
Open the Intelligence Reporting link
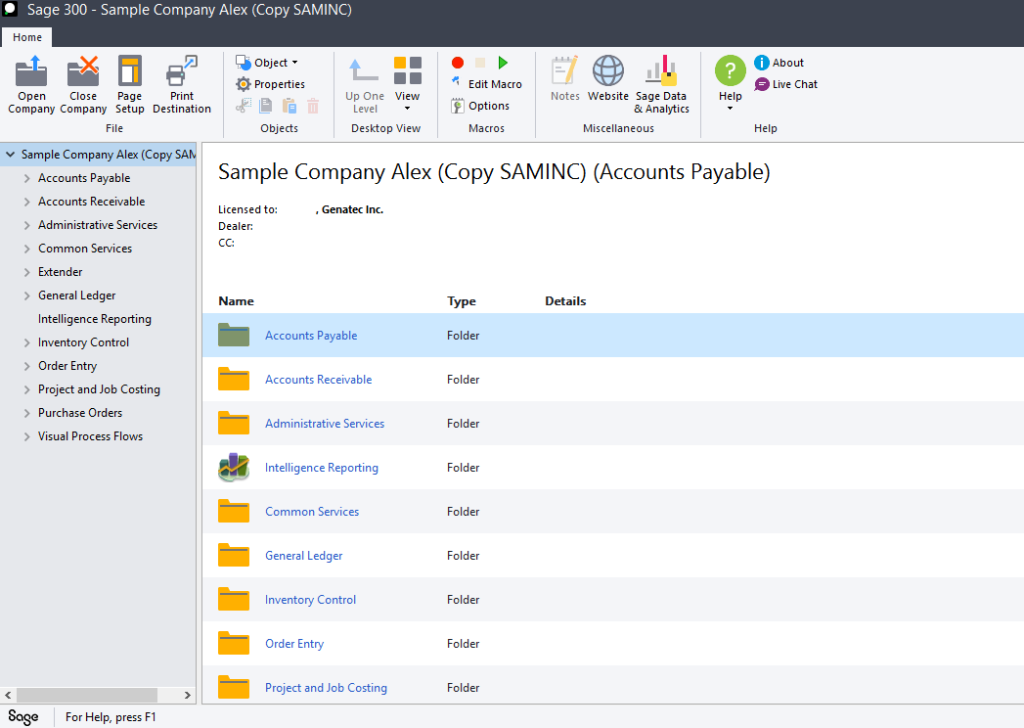click(x=321, y=467)
